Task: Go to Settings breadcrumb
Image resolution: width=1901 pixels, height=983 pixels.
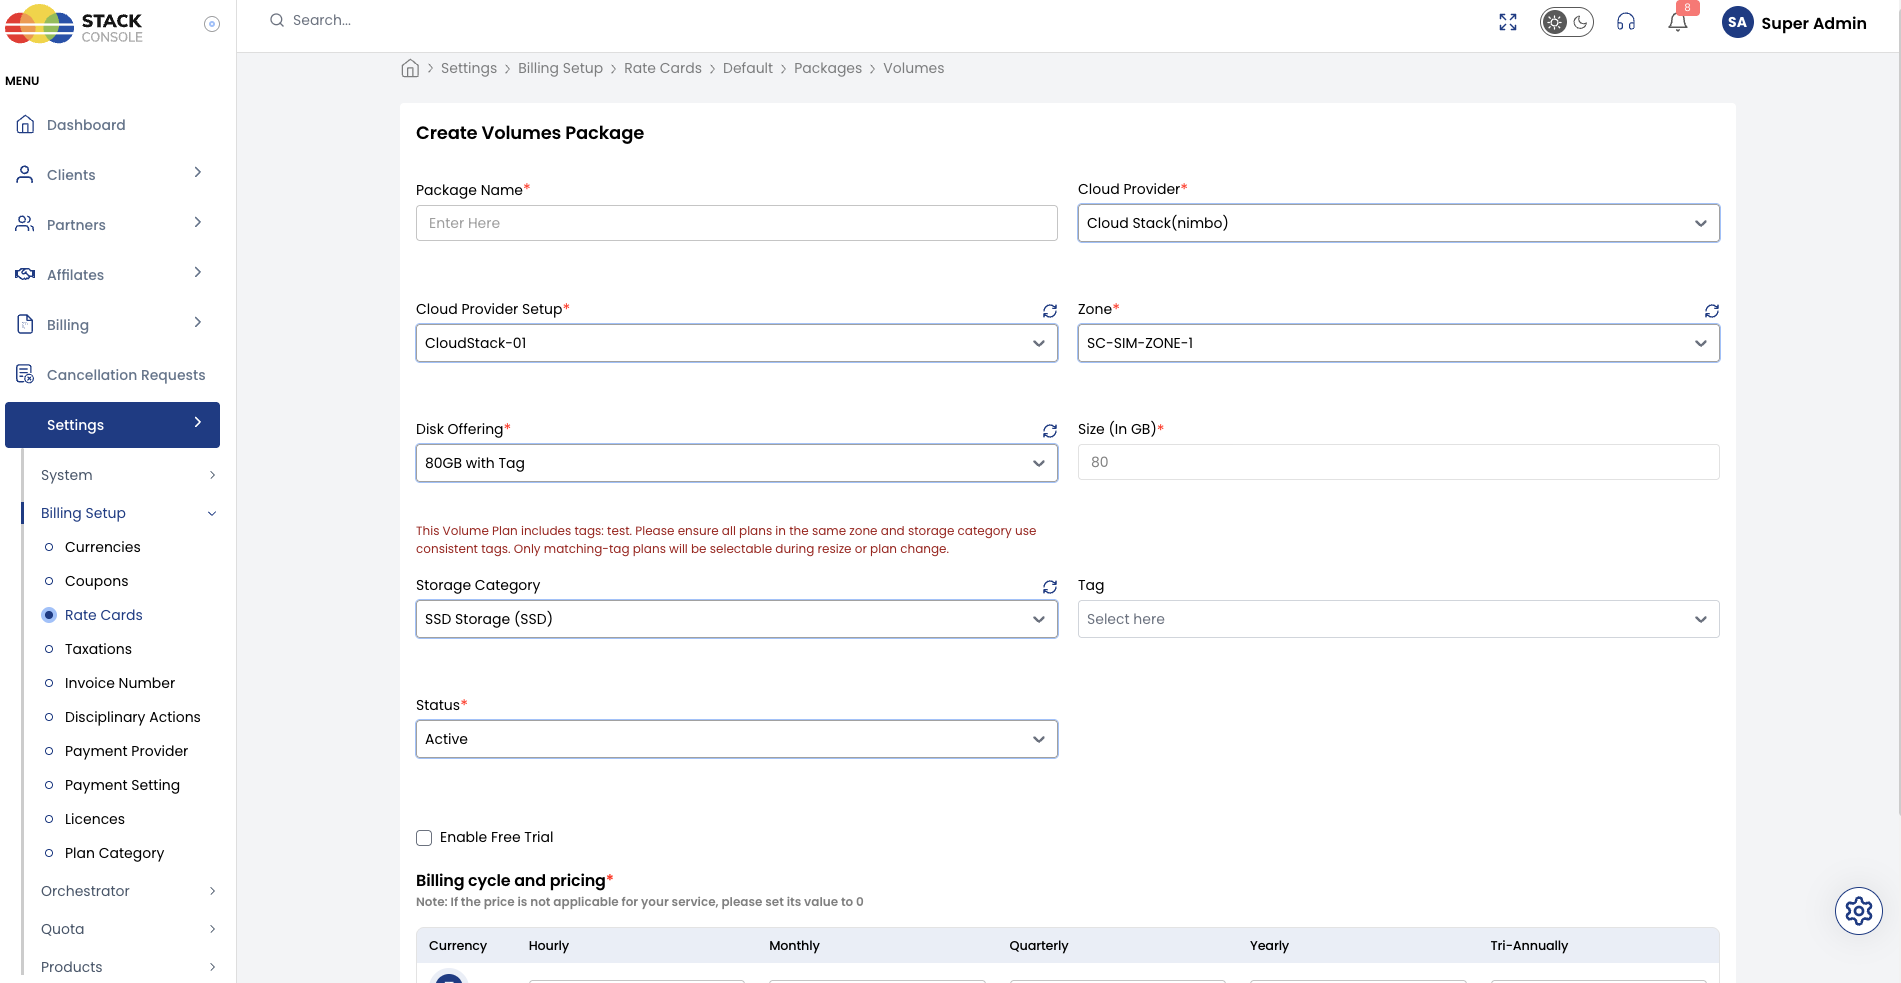Action: coord(469,68)
